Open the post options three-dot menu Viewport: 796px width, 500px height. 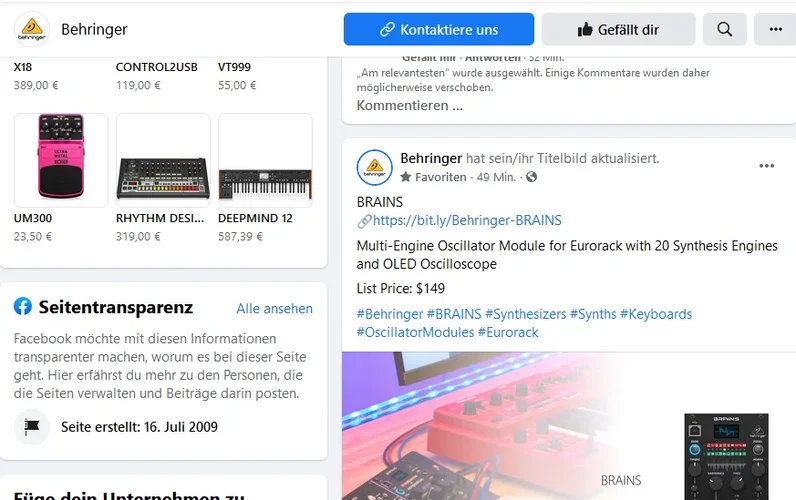click(x=766, y=166)
